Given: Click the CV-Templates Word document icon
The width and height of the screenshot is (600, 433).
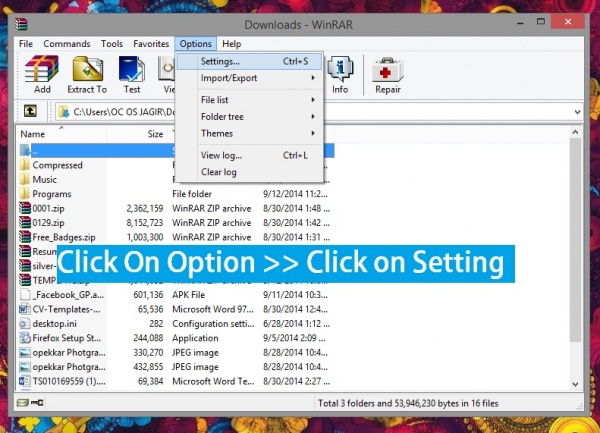Looking at the screenshot, I should tap(25, 309).
